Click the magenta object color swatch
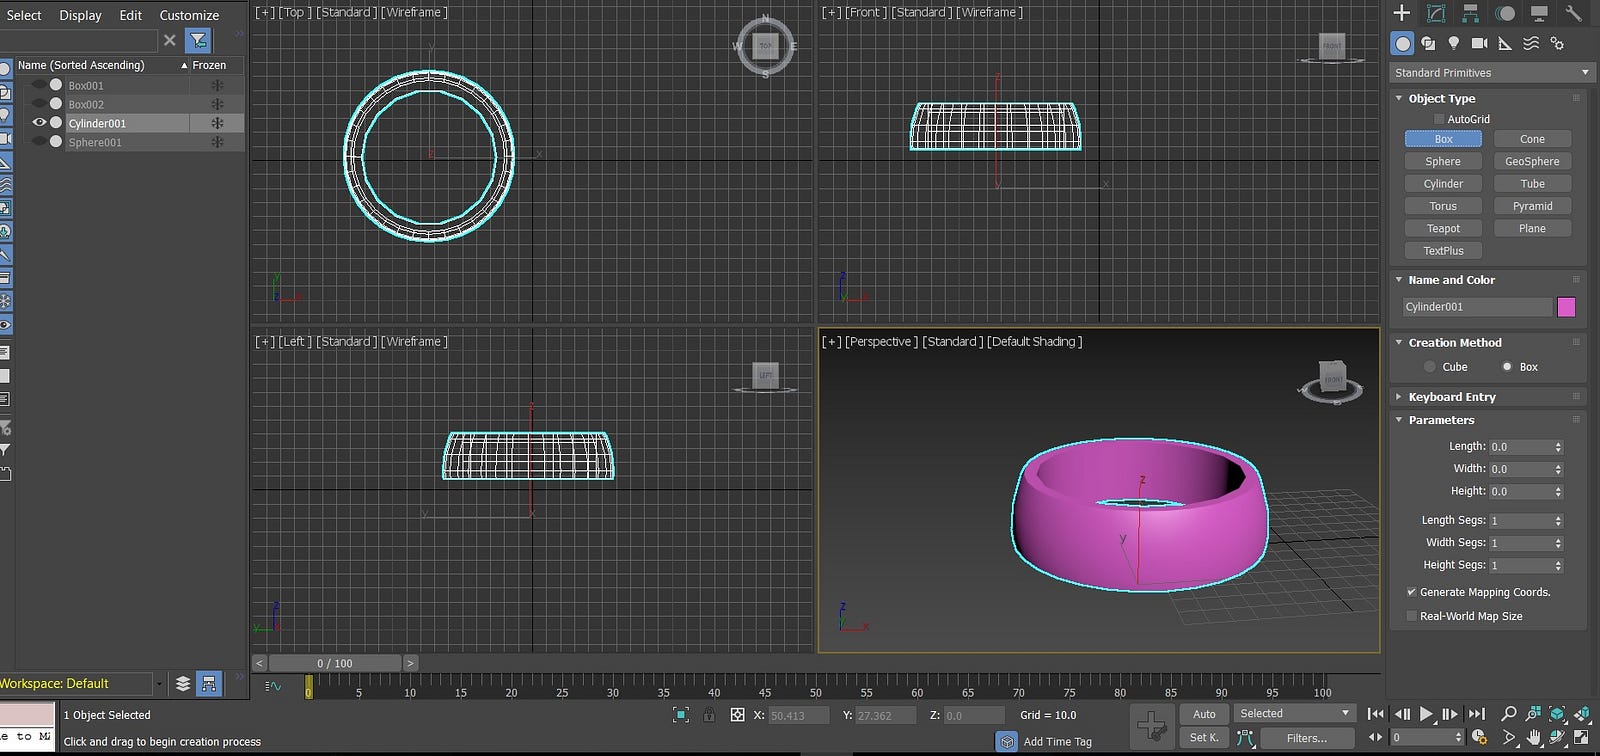1600x756 pixels. point(1566,307)
